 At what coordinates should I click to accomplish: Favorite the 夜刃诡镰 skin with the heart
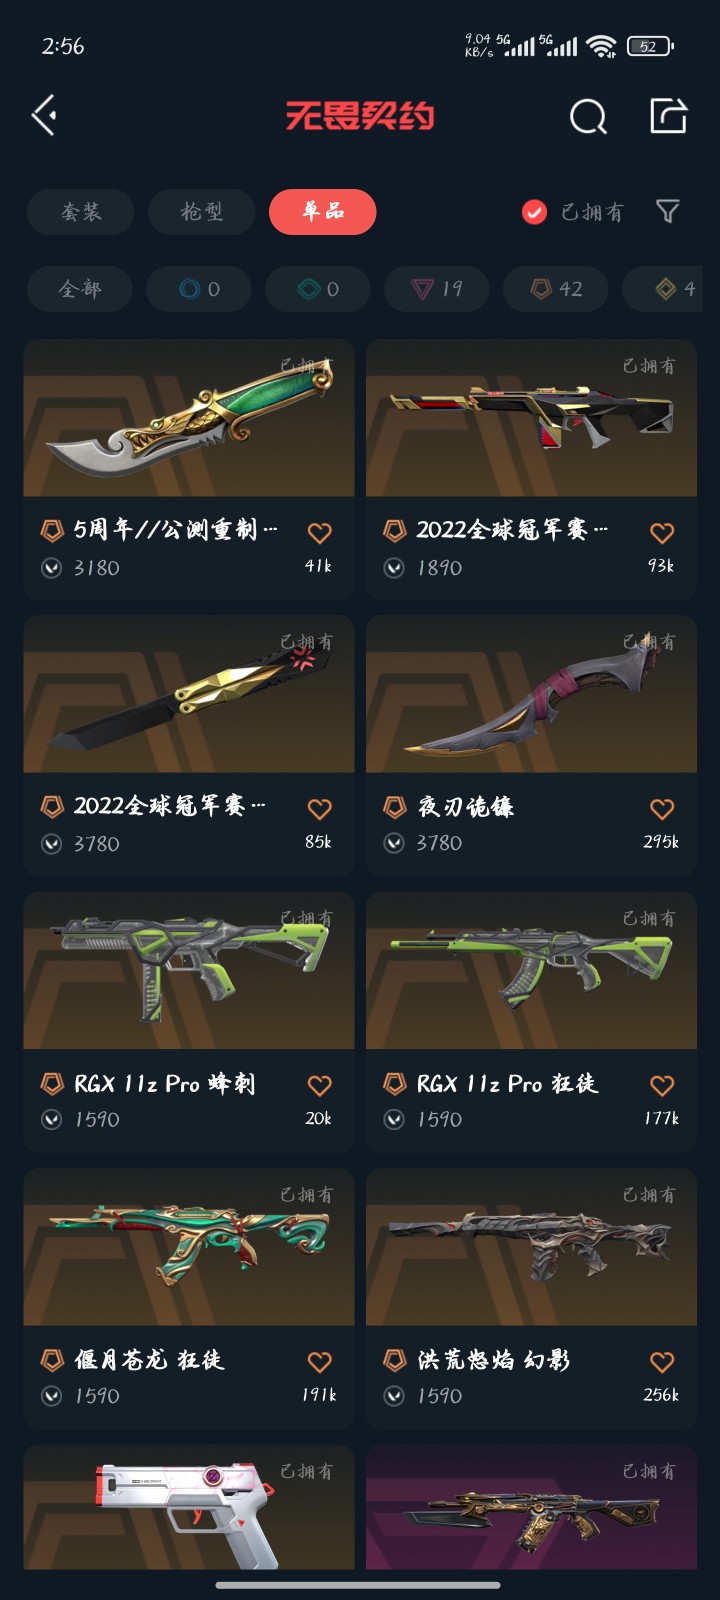coord(662,809)
